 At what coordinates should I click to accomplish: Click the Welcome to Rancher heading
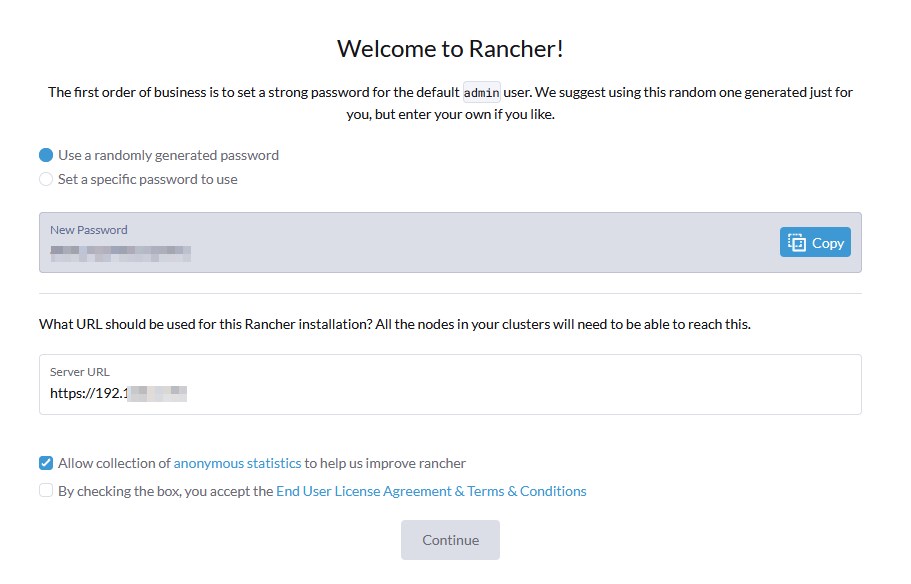450,48
